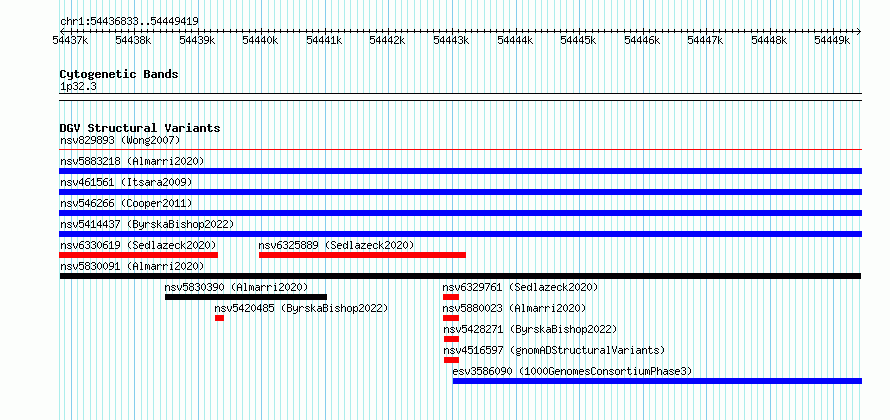
Task: Open the nsv5883218 (Almarri2020) label
Action: (132, 161)
